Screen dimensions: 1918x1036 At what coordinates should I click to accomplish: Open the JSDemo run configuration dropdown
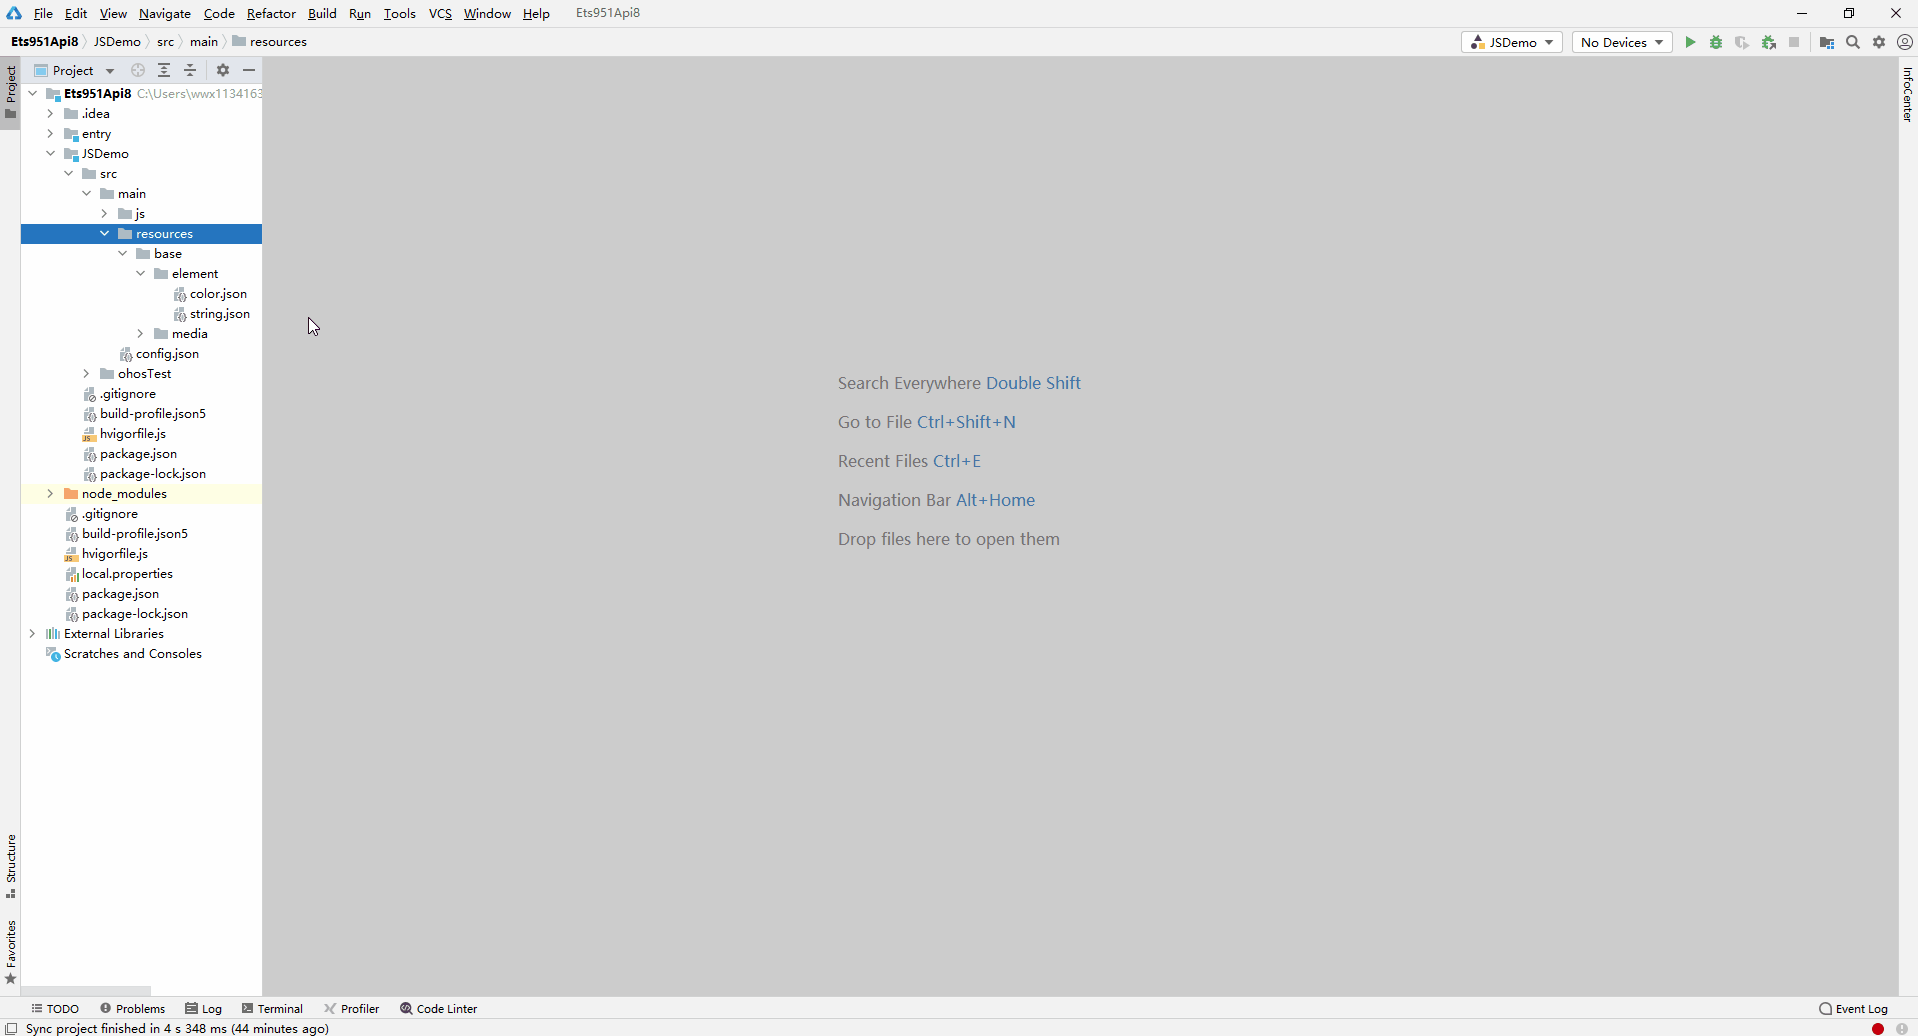(x=1511, y=42)
